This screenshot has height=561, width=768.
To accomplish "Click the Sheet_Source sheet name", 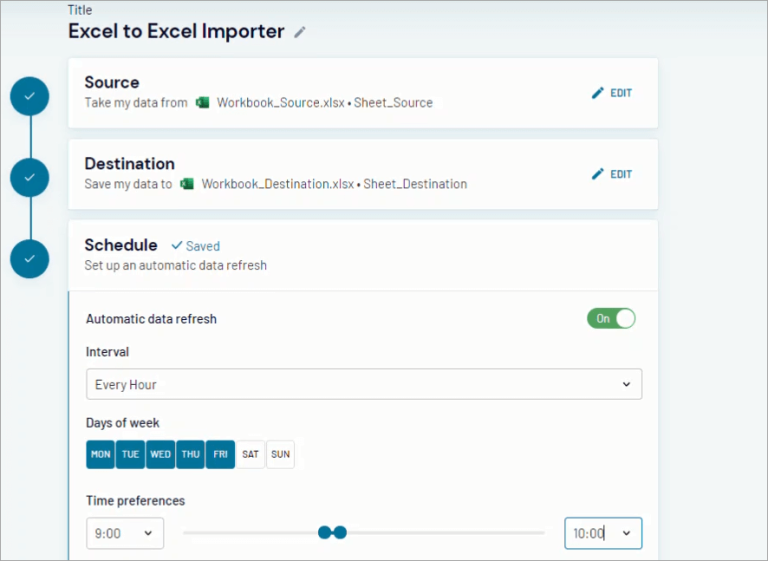I will 393,102.
